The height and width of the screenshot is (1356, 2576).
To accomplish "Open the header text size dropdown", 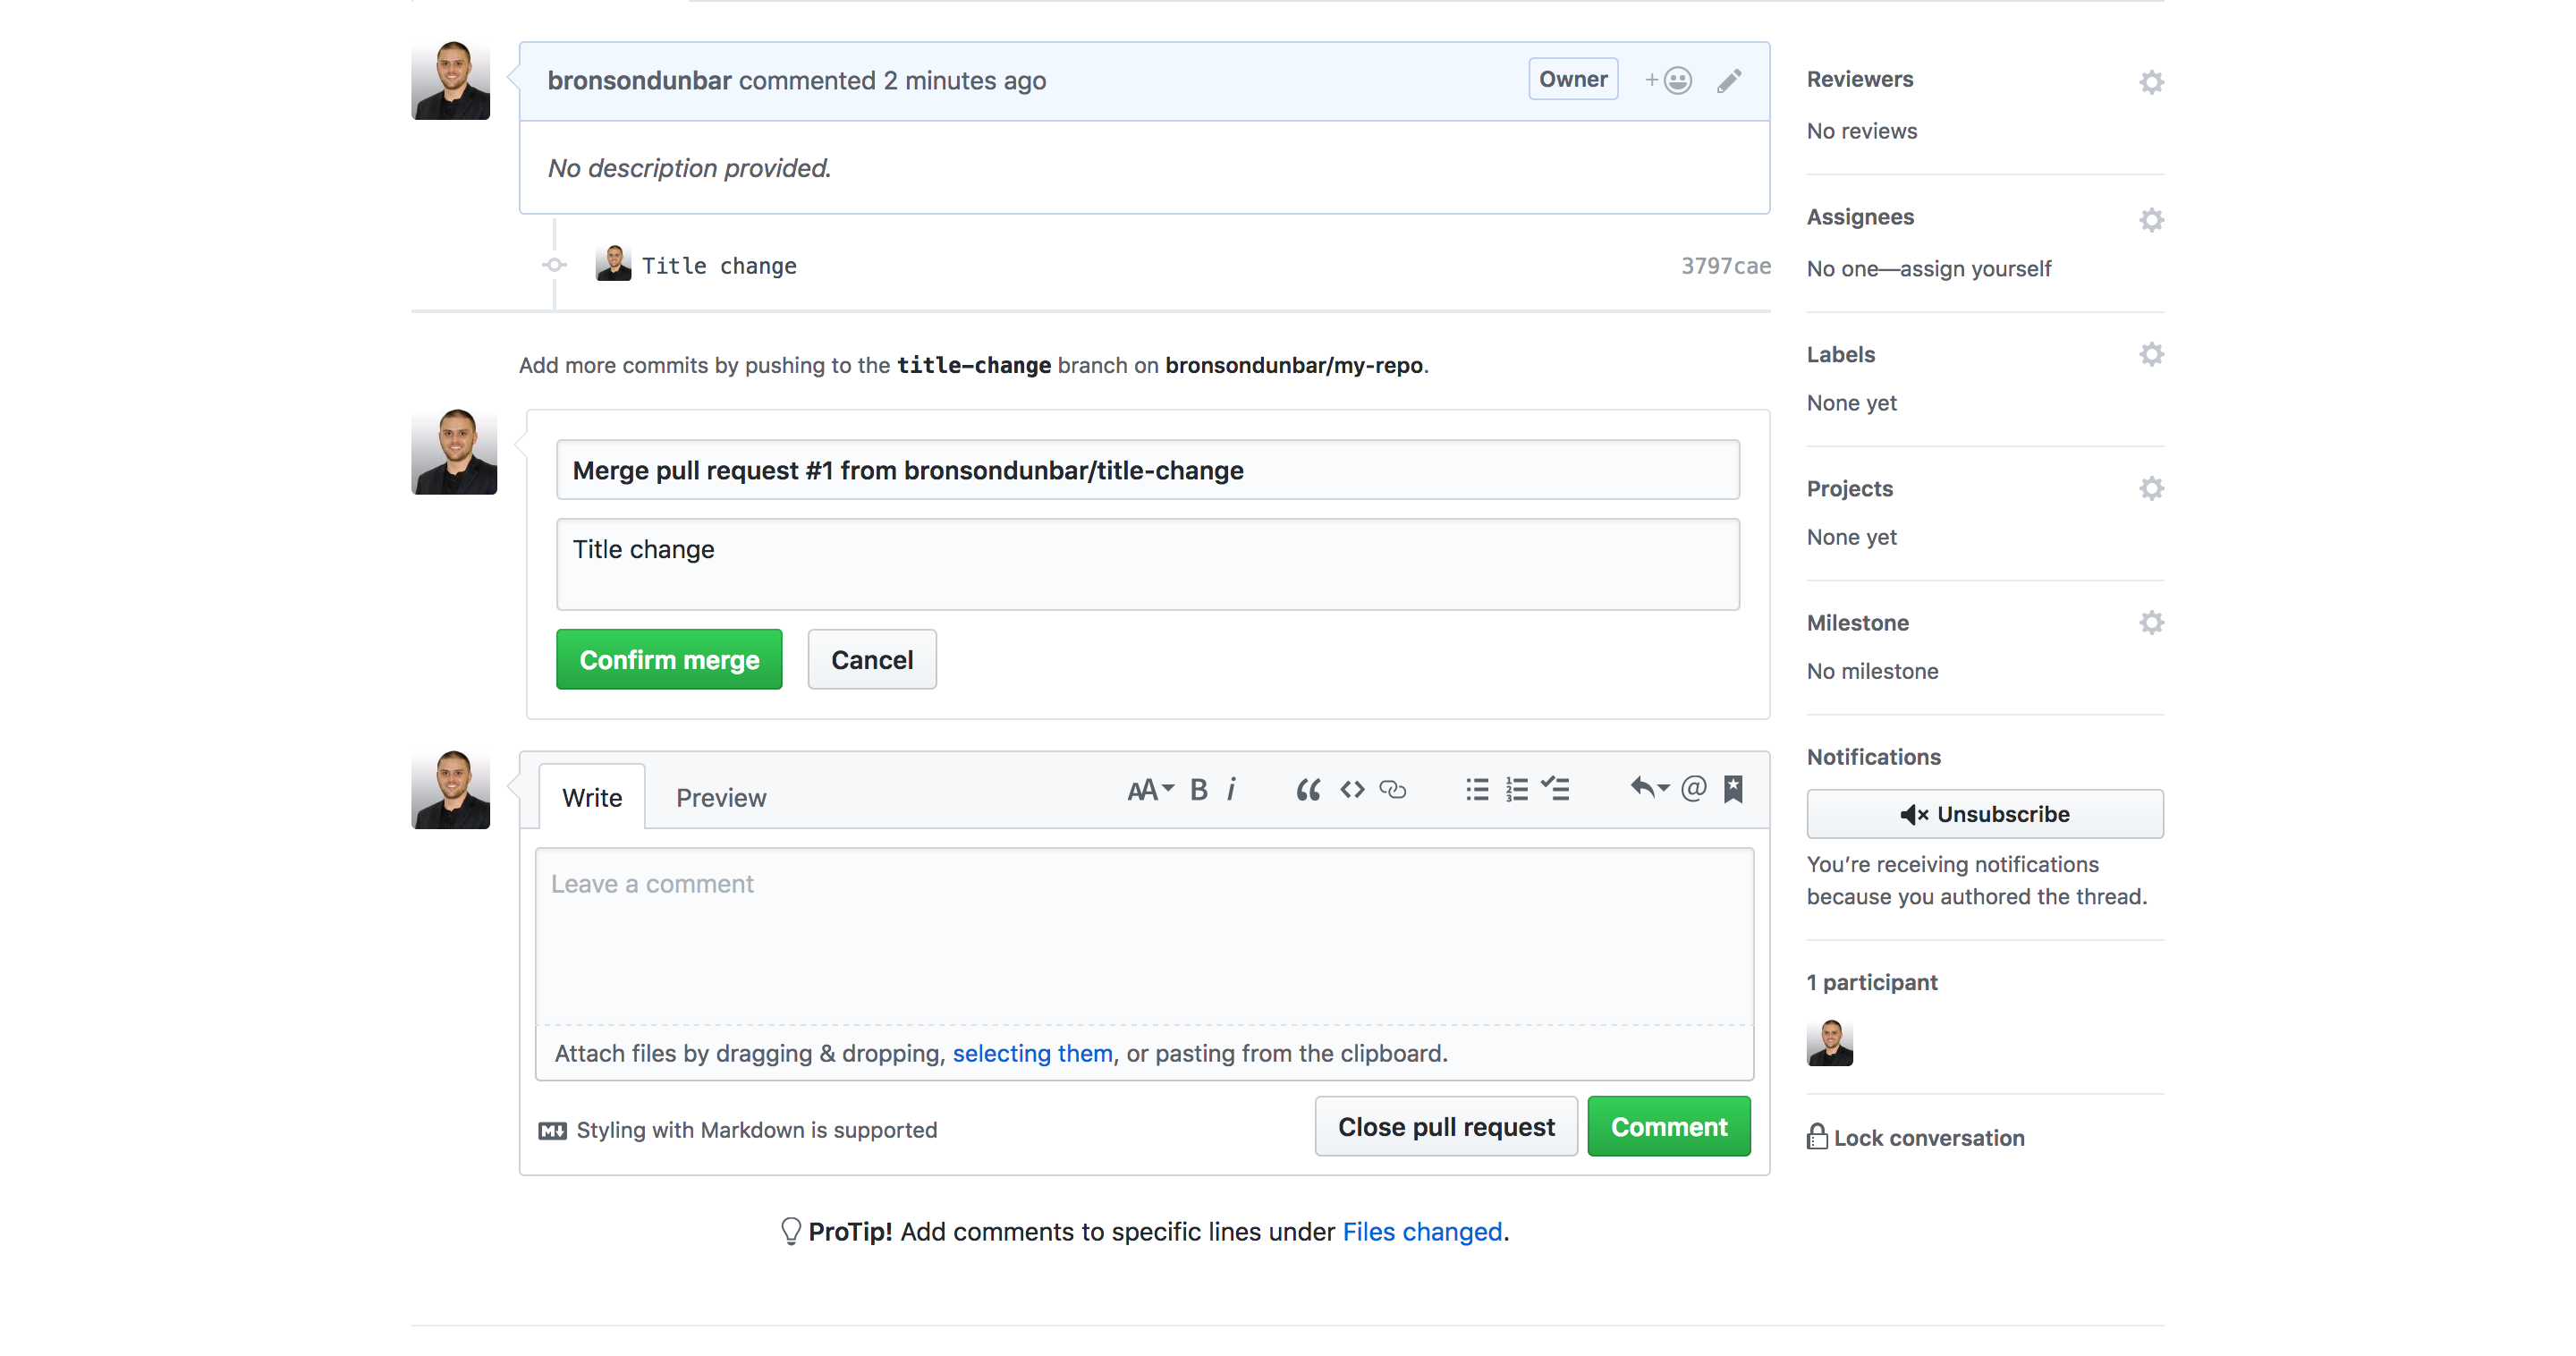I will [1150, 790].
